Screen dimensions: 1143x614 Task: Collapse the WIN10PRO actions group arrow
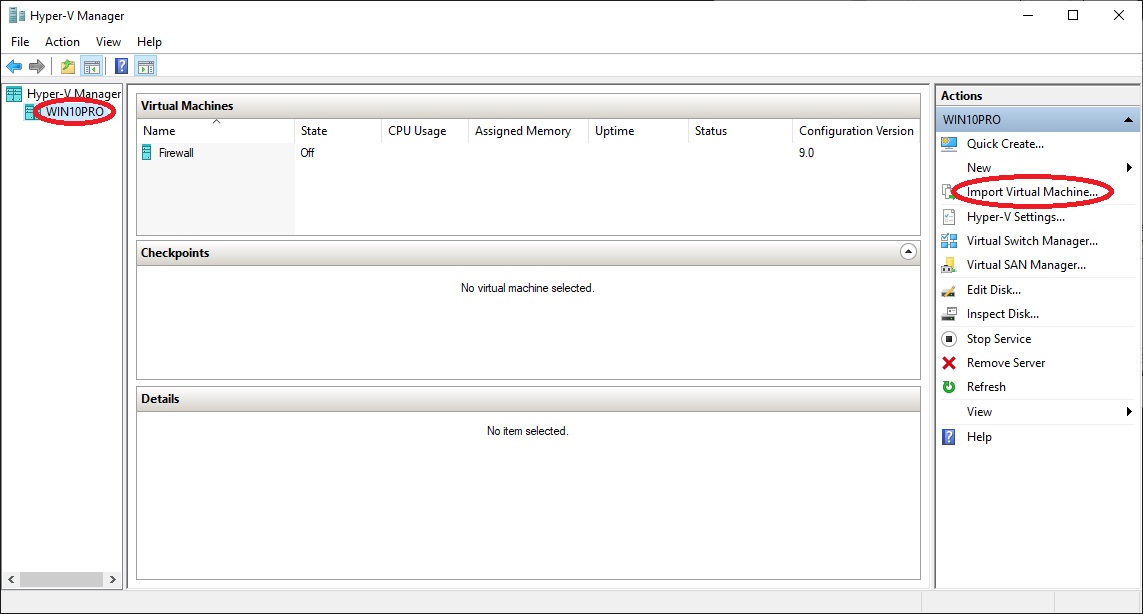coord(1128,120)
